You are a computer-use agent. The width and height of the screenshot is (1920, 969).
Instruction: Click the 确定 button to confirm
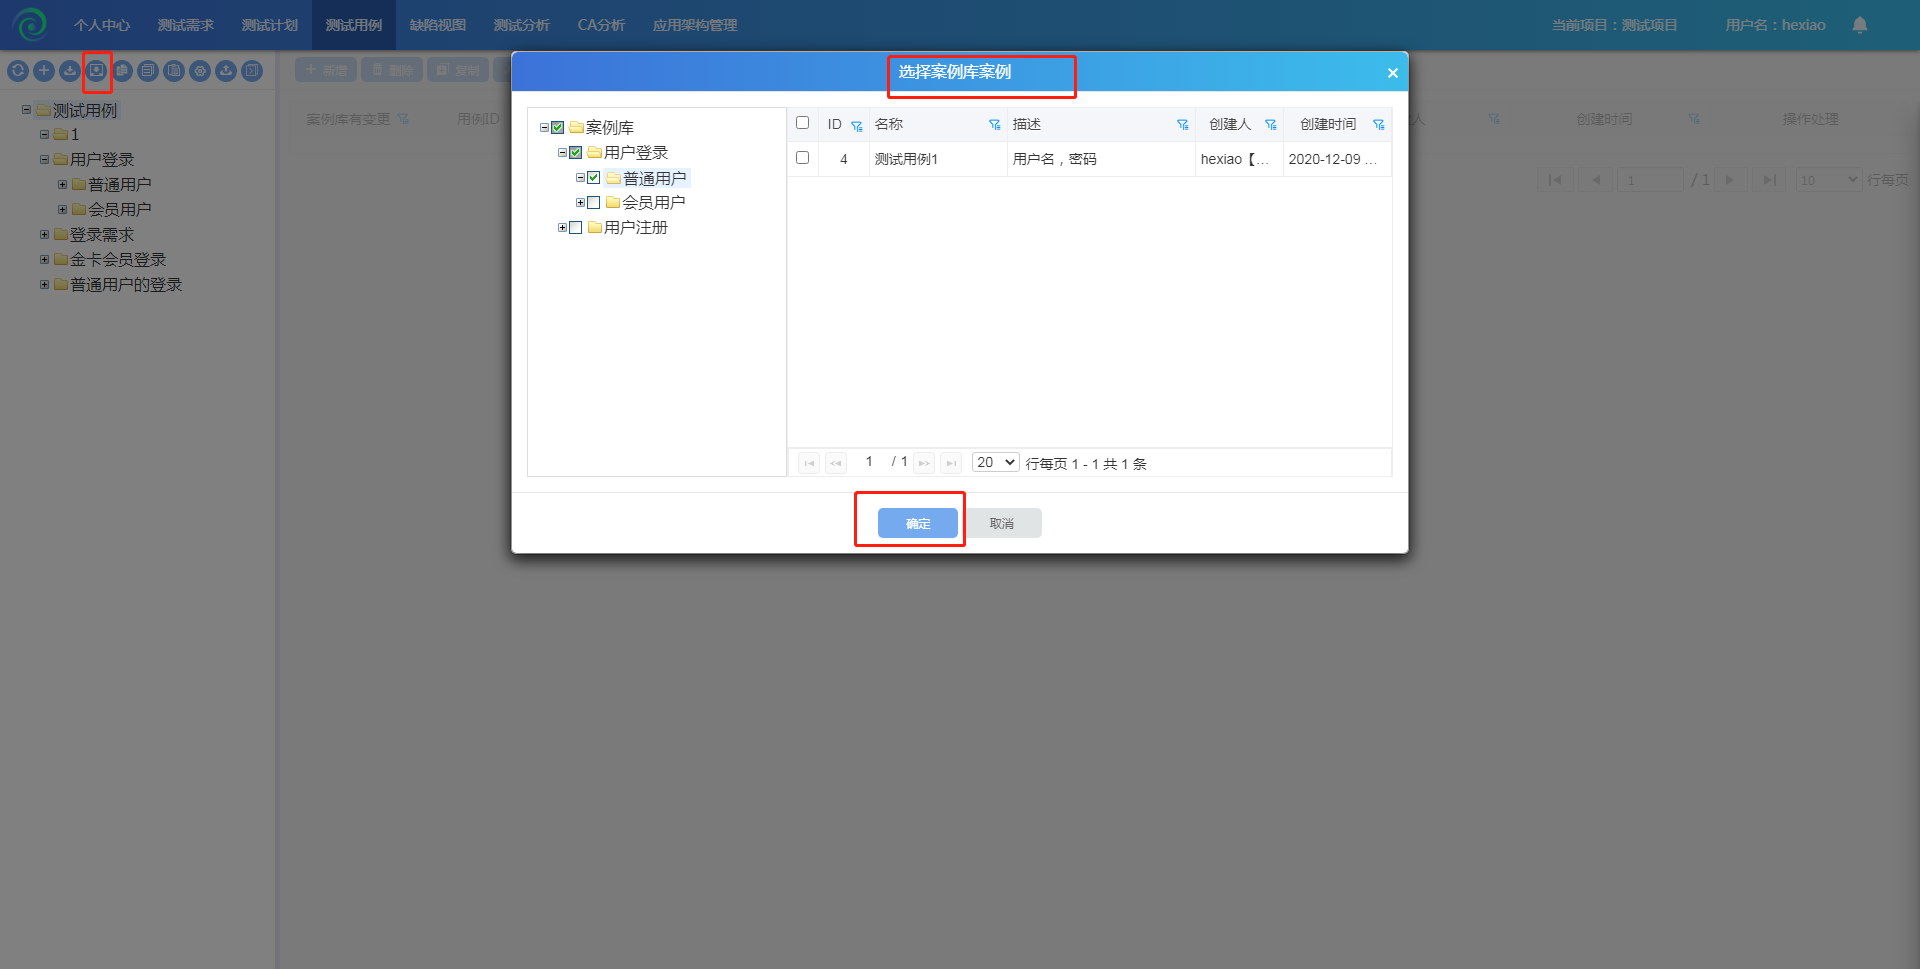[918, 523]
